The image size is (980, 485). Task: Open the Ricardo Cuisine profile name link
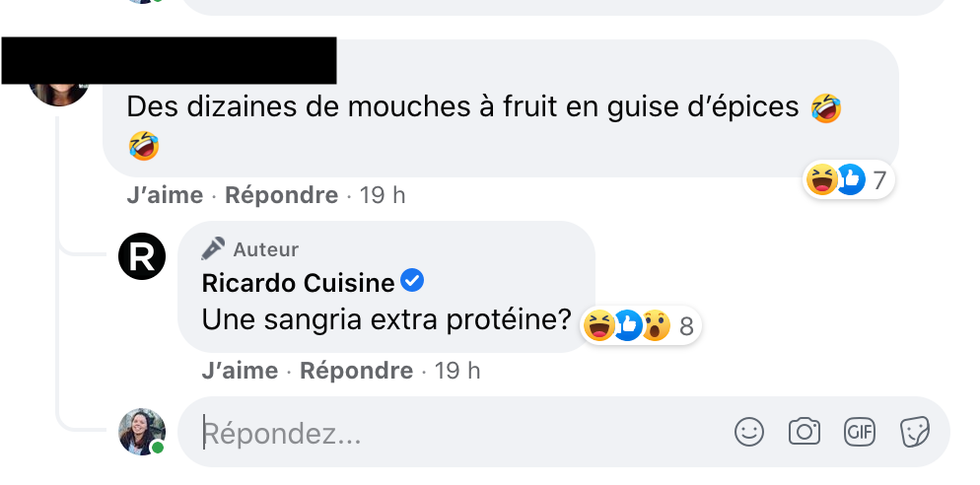(298, 283)
